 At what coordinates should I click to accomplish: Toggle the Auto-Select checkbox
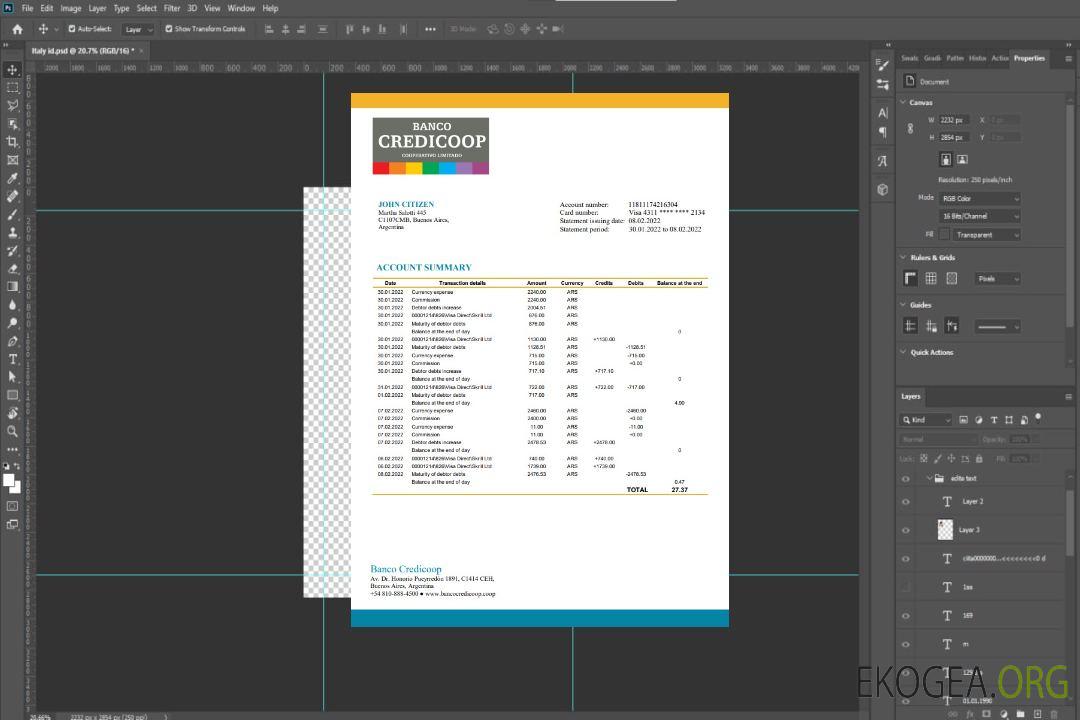pos(72,29)
